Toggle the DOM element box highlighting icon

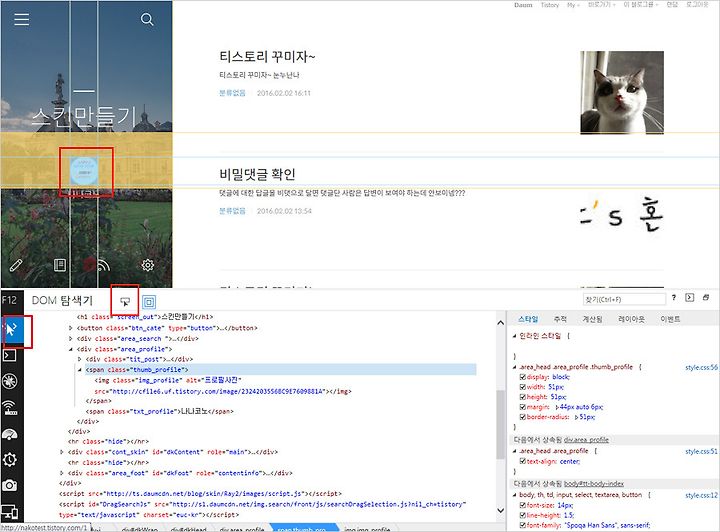(x=149, y=302)
